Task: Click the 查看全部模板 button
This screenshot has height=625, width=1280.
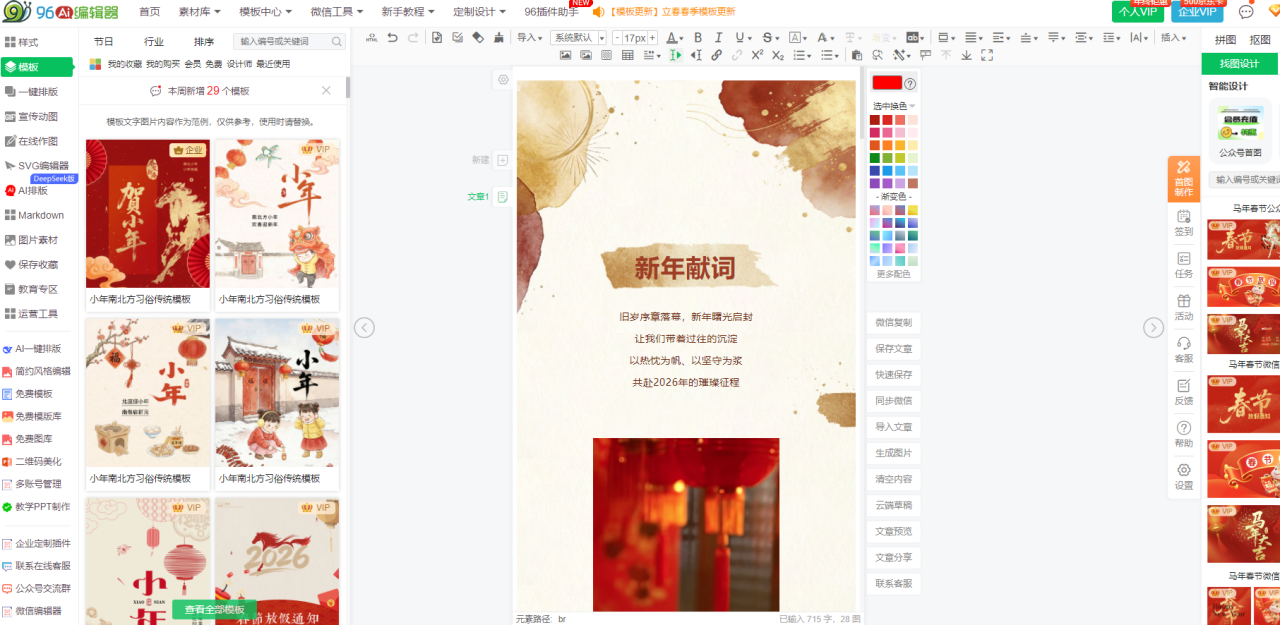Action: 214,610
